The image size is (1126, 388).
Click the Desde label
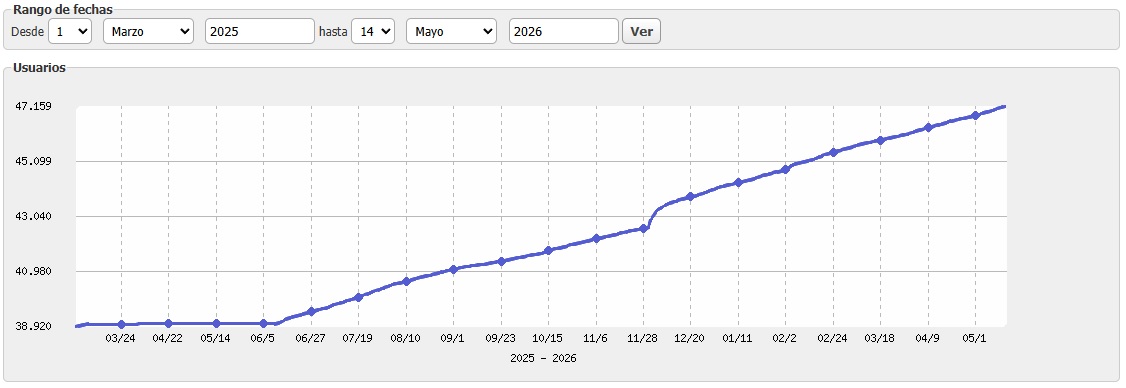coord(27,32)
